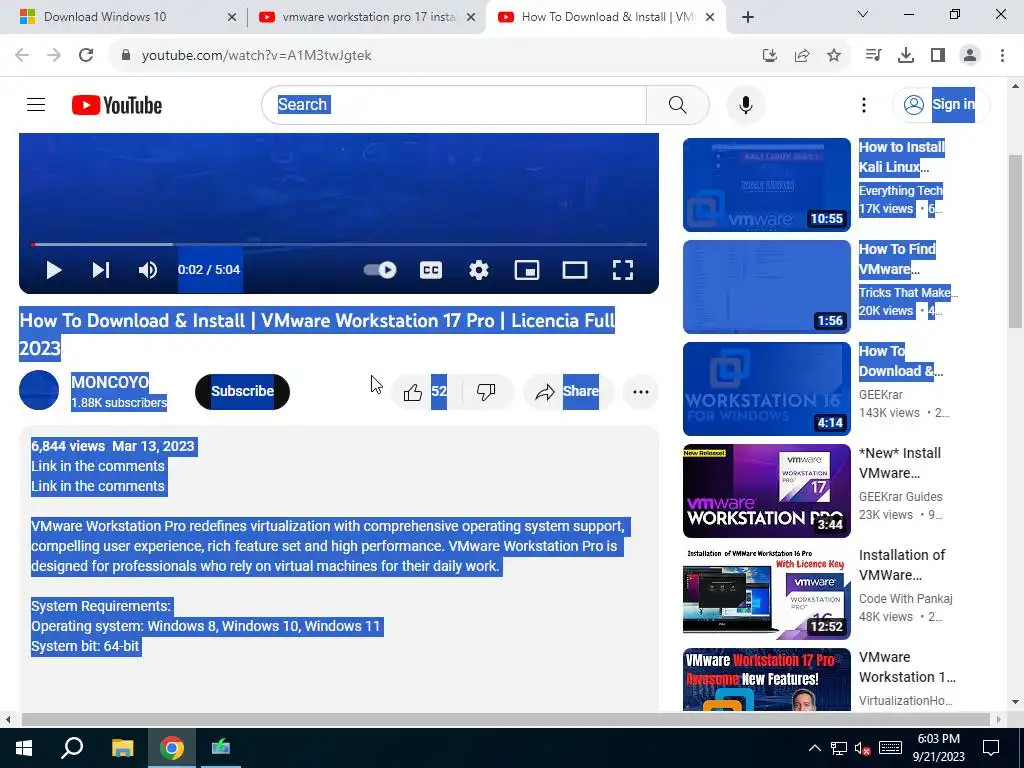
Task: Toggle Chrome side panel
Action: tap(938, 56)
